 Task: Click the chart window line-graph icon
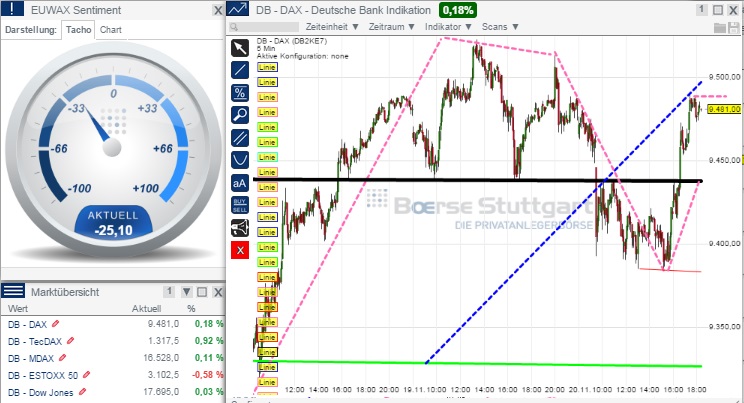pyautogui.click(x=238, y=9)
